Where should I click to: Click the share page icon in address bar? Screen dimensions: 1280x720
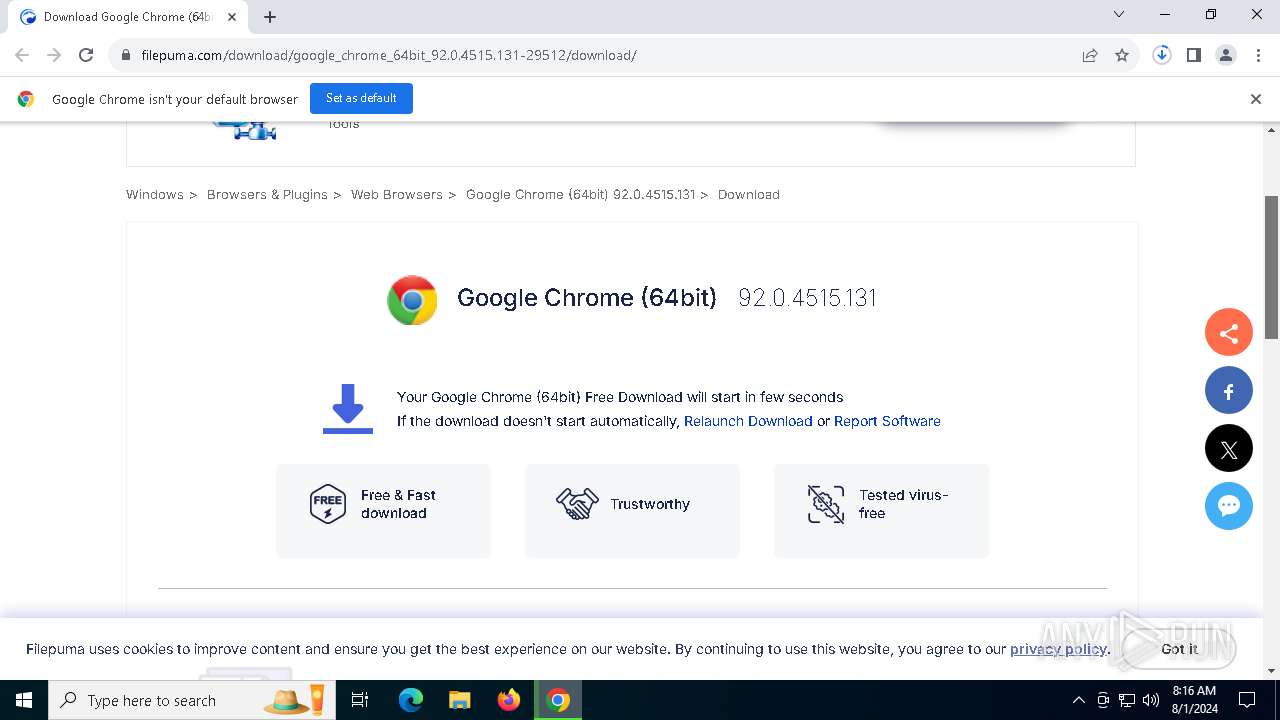tap(1090, 55)
